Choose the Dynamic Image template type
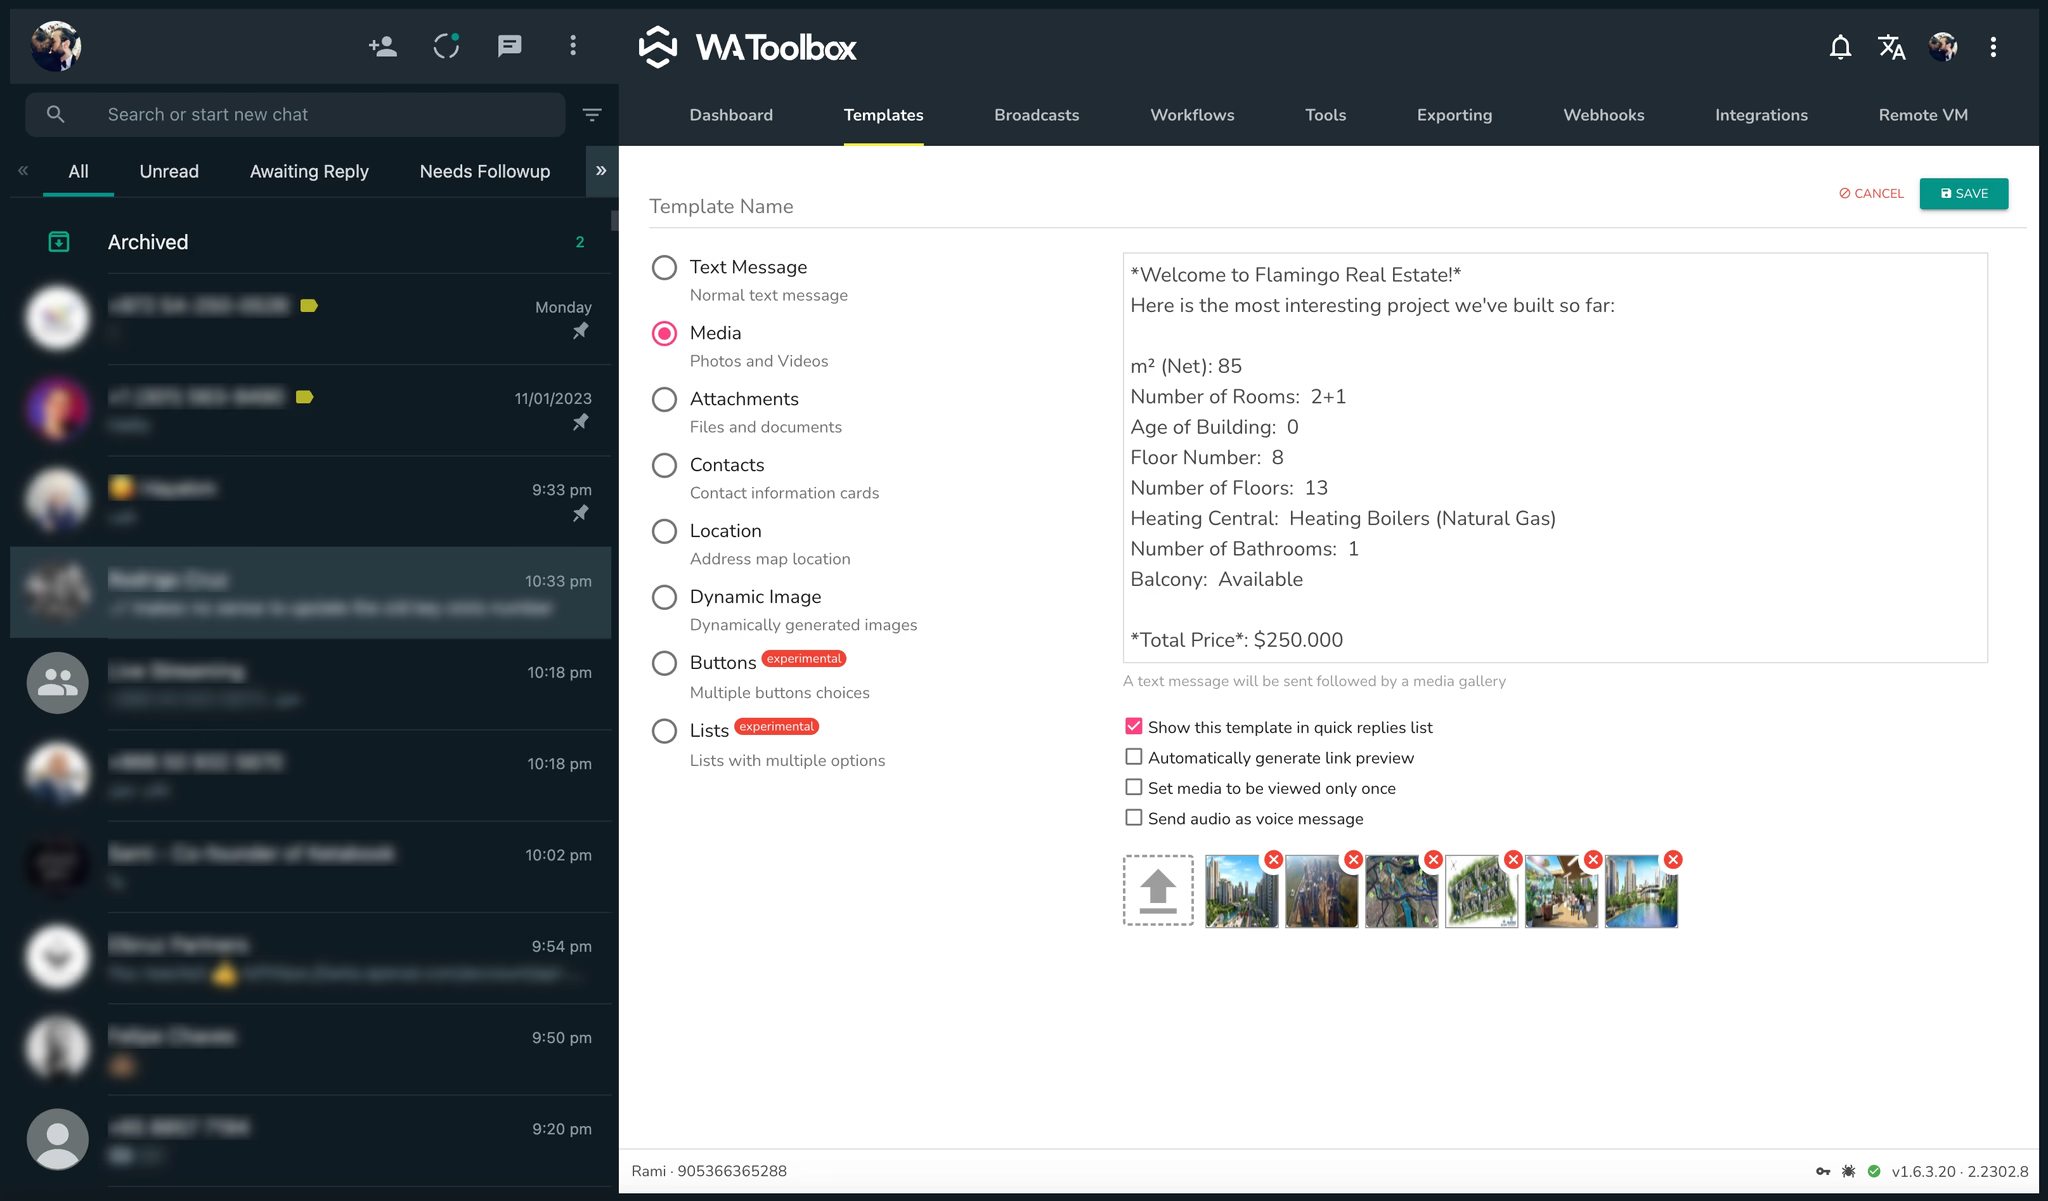The image size is (2048, 1201). pyautogui.click(x=664, y=597)
